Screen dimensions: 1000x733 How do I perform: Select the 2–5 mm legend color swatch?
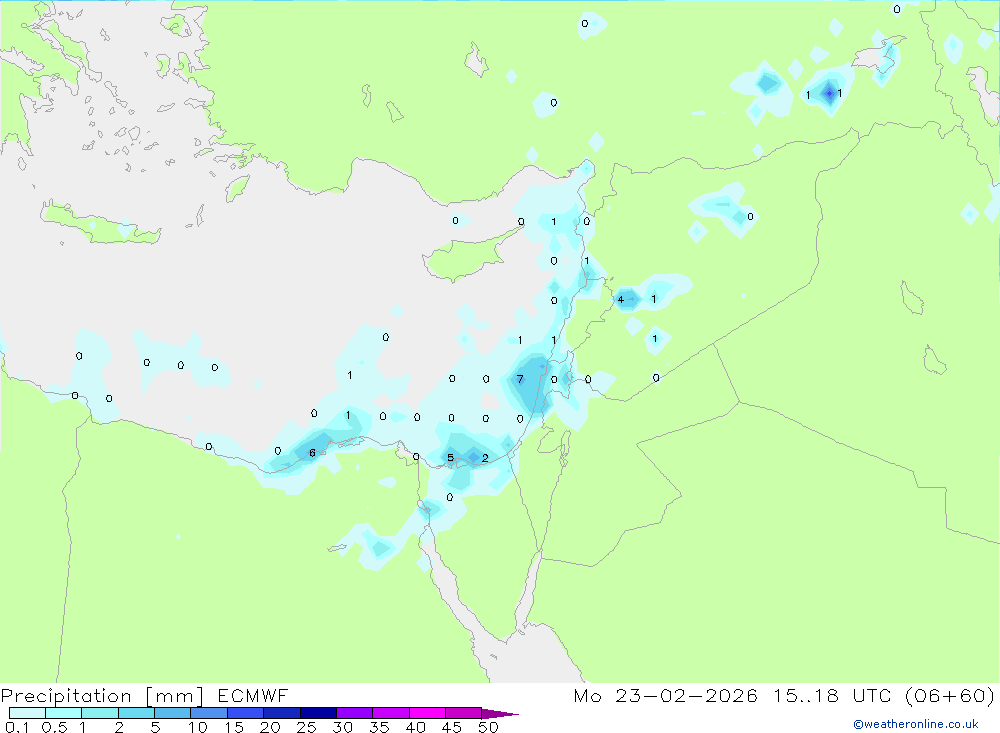click(x=136, y=713)
